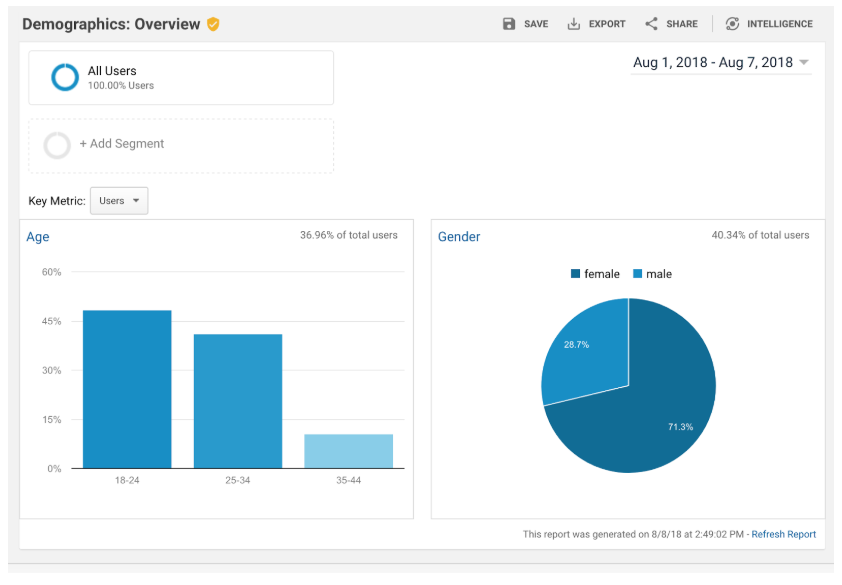
Task: Open the Key Metric Users dropdown
Action: pyautogui.click(x=119, y=201)
